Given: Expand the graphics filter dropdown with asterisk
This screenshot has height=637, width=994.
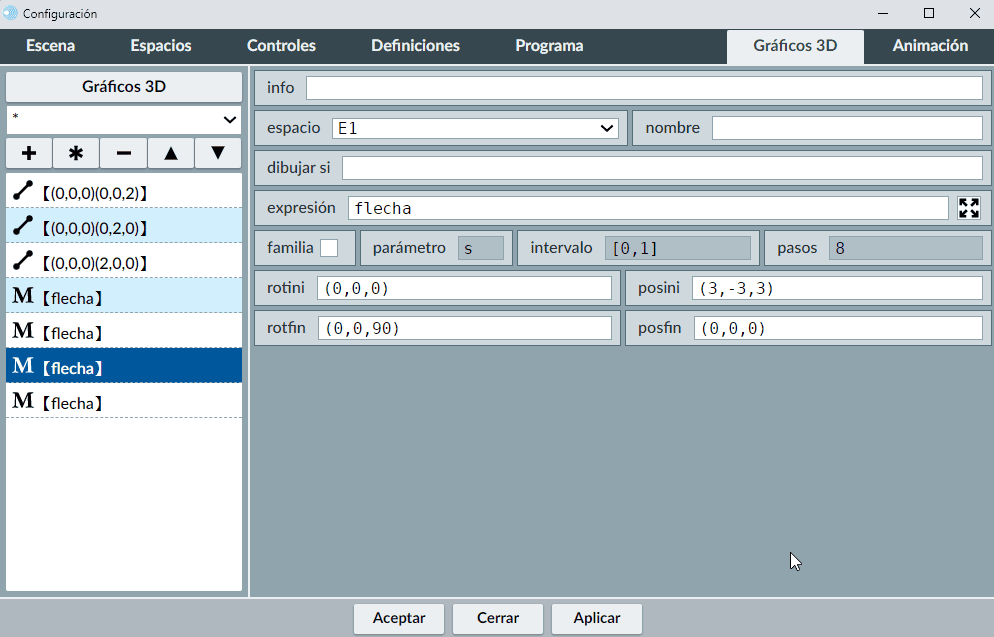Looking at the screenshot, I should coord(124,119).
